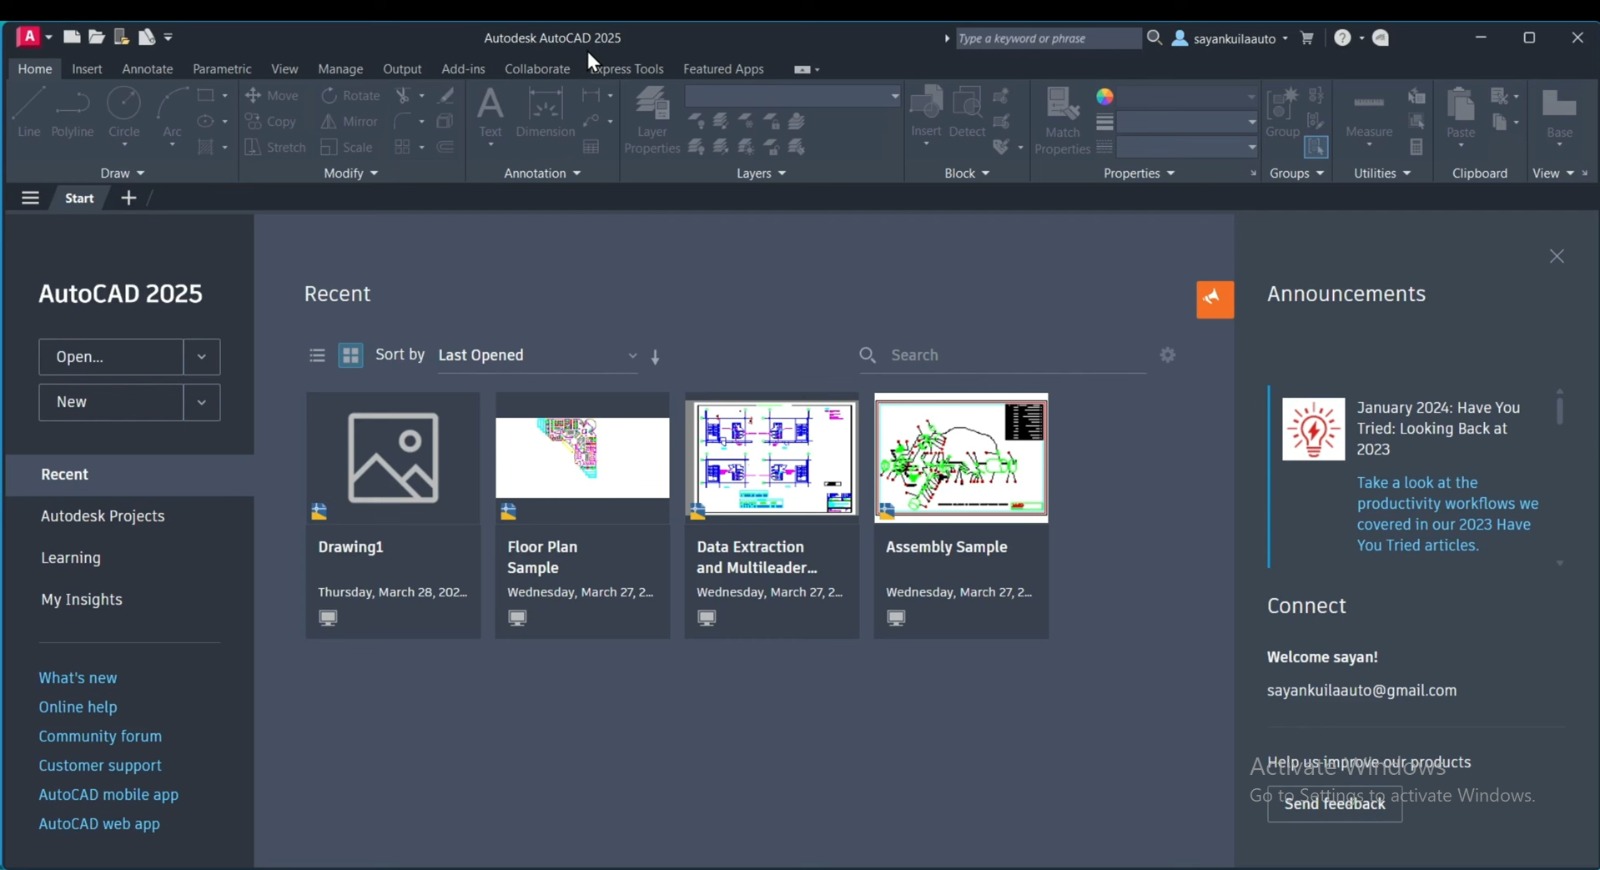Open the Community forum link
The height and width of the screenshot is (870, 1600).
100,736
